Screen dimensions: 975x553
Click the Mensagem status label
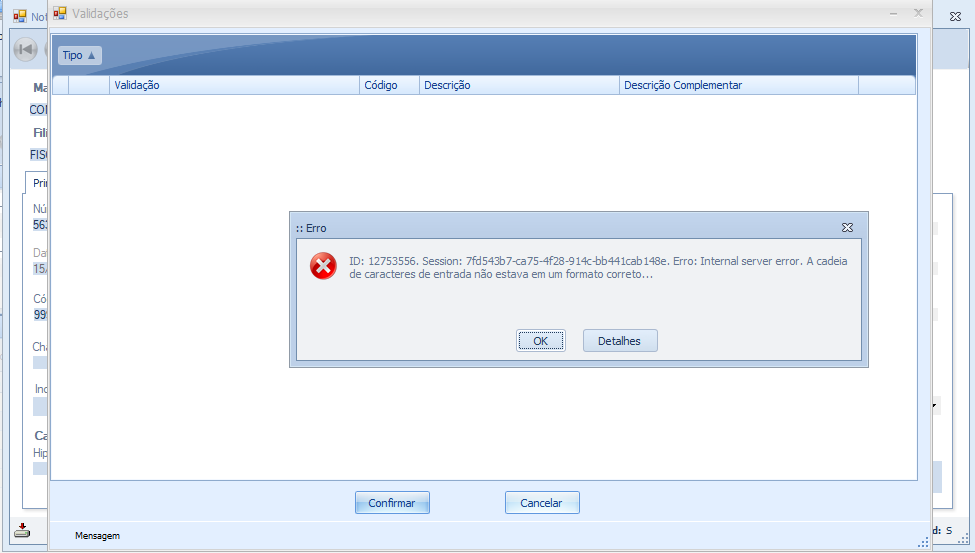coord(98,536)
